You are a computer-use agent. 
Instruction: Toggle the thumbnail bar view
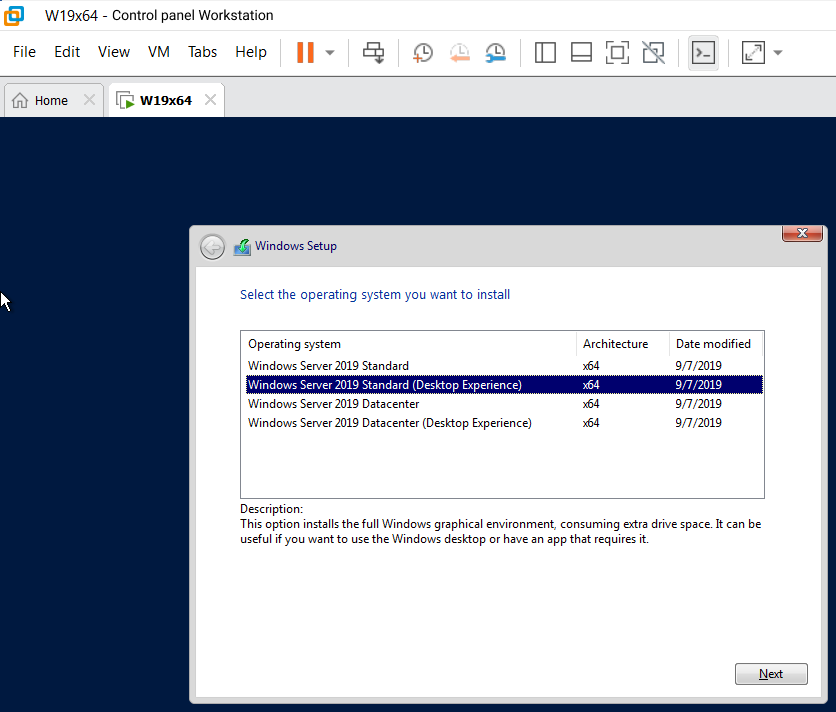[x=581, y=52]
